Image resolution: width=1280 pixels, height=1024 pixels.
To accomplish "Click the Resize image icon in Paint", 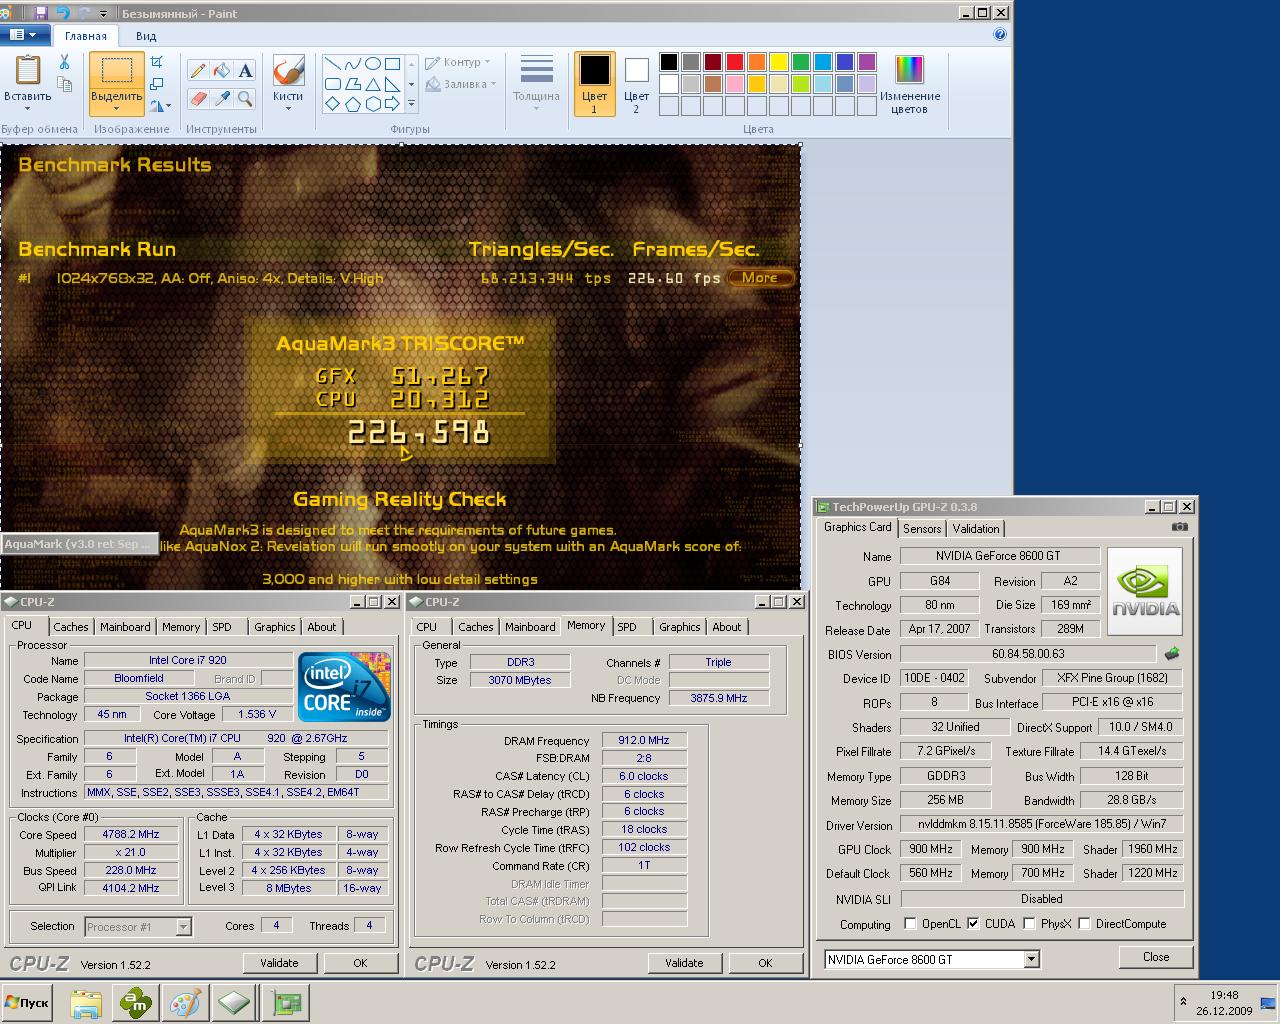I will point(157,84).
